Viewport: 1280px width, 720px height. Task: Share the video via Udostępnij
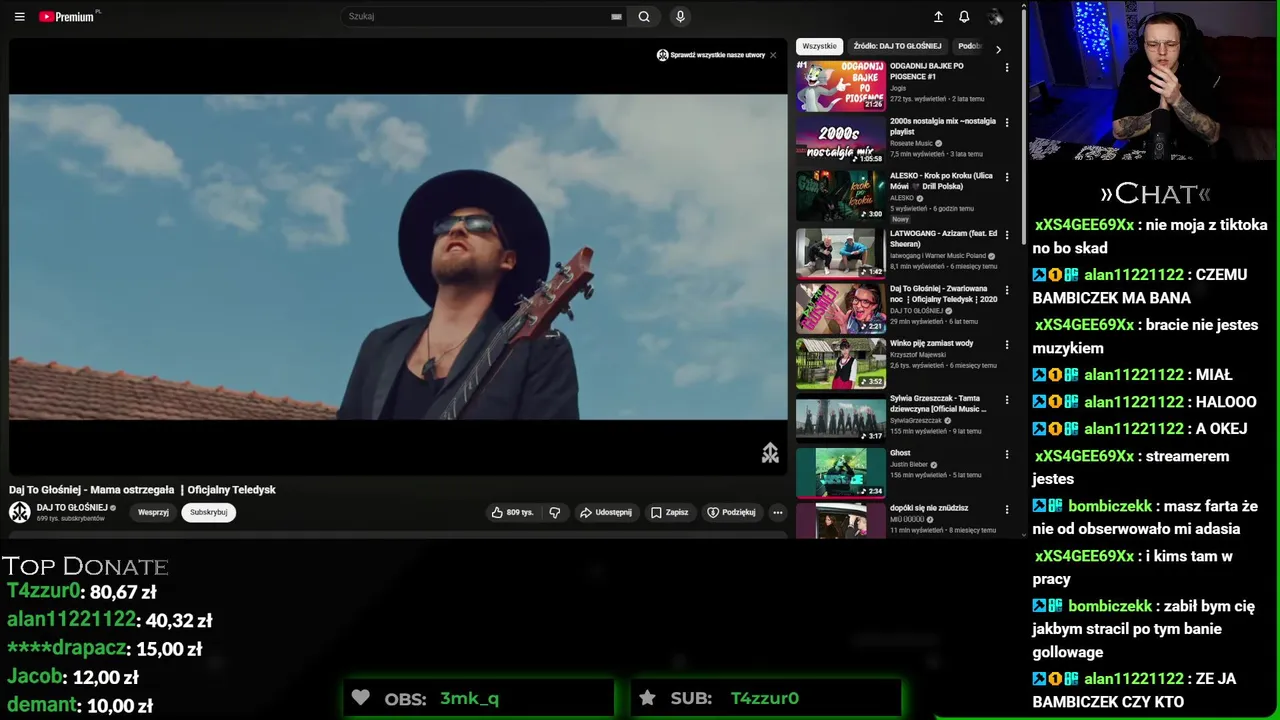606,512
